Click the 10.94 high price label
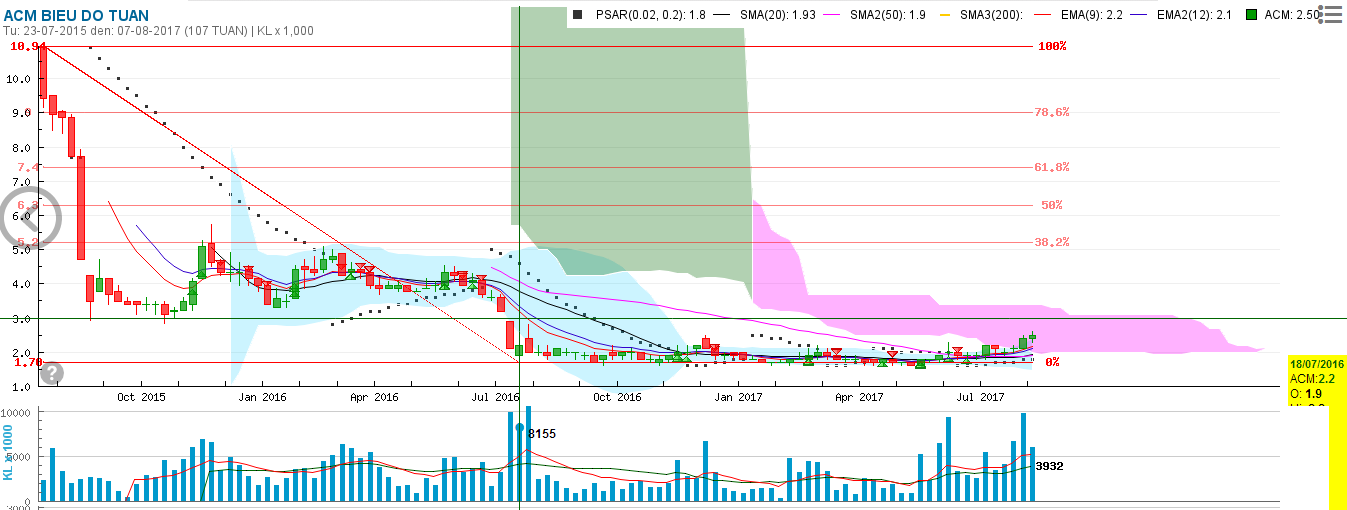The width and height of the screenshot is (1347, 510). (30, 47)
